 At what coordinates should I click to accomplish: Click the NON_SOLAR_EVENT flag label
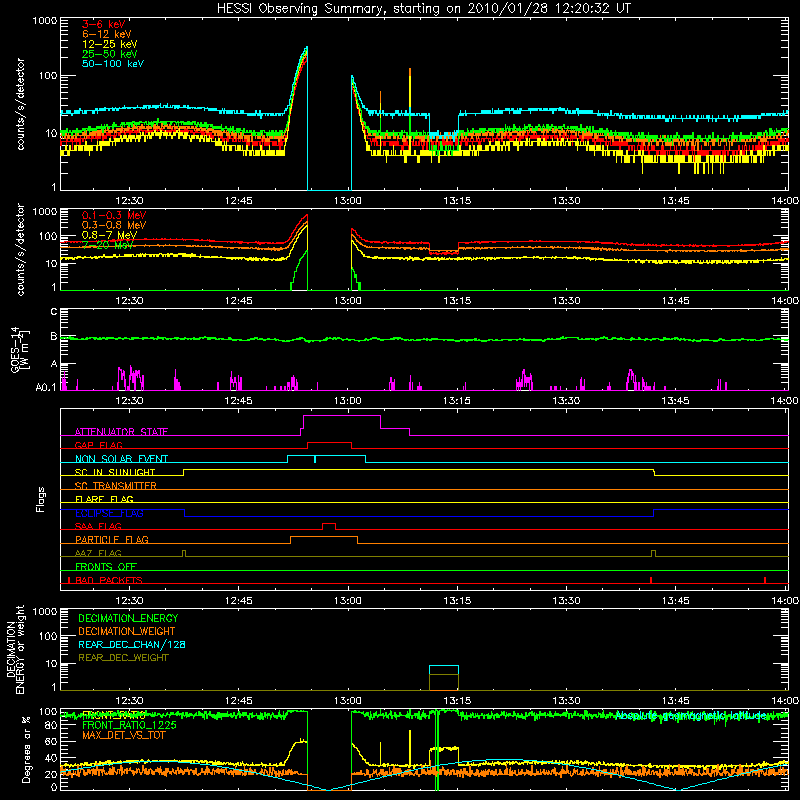point(121,459)
